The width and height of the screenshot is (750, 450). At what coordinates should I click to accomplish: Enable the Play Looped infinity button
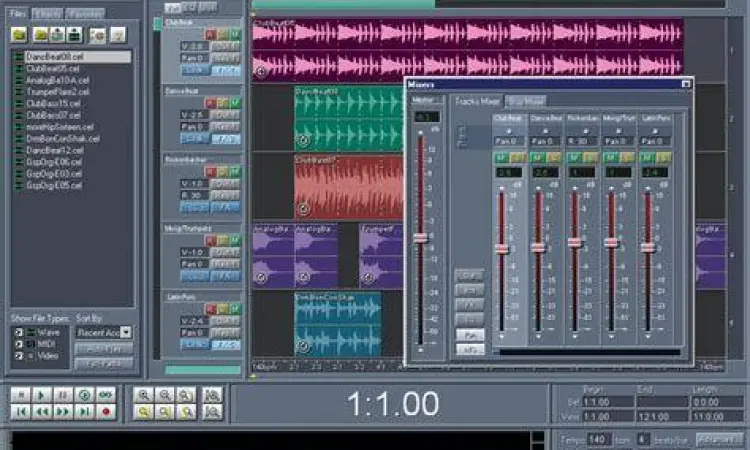coord(106,395)
